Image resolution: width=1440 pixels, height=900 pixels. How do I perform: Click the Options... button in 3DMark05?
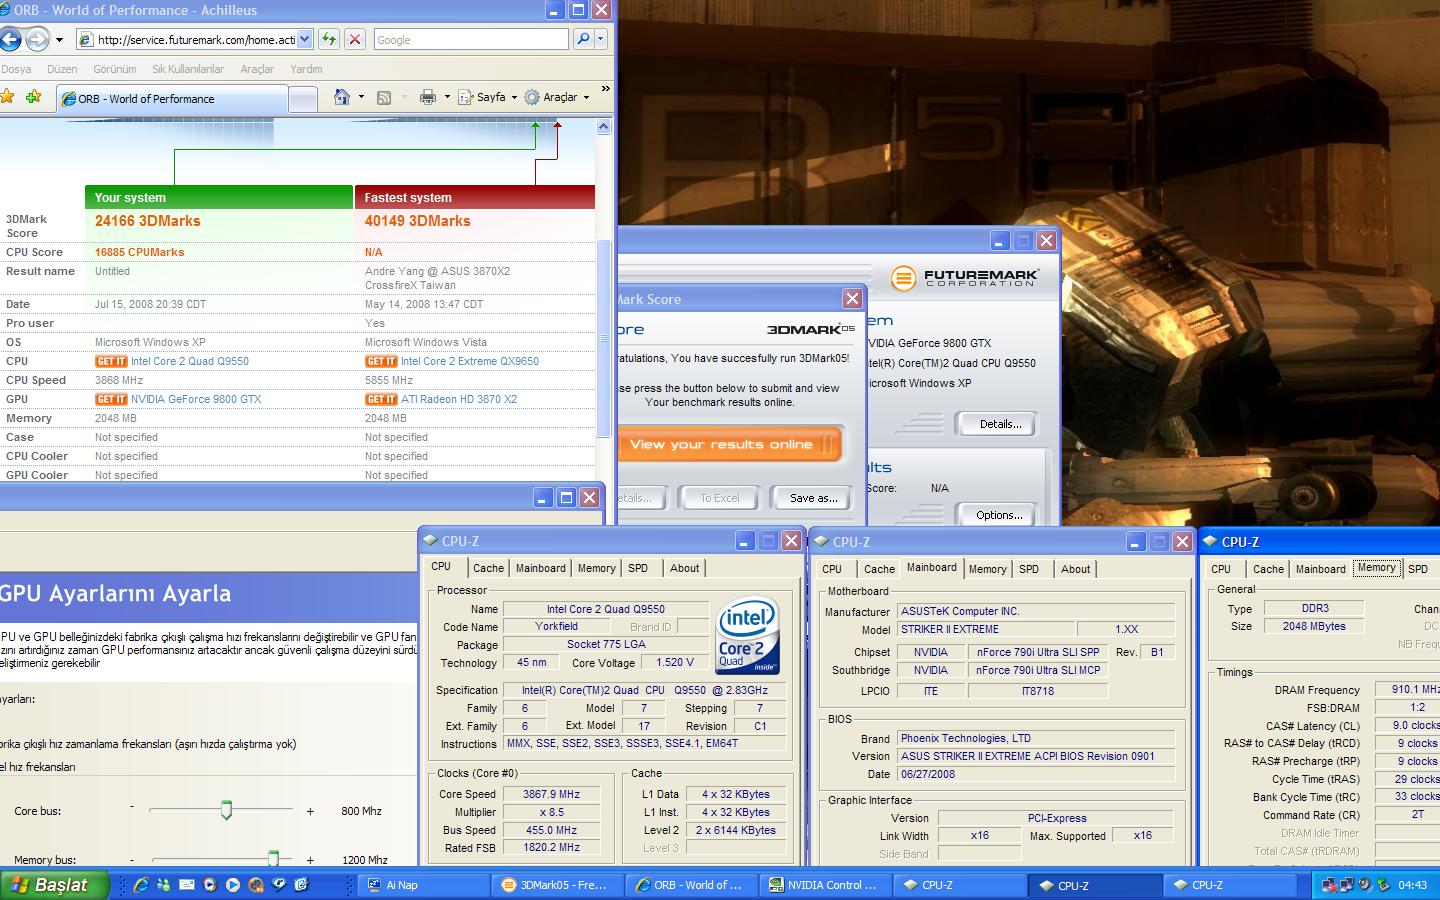[1000, 515]
